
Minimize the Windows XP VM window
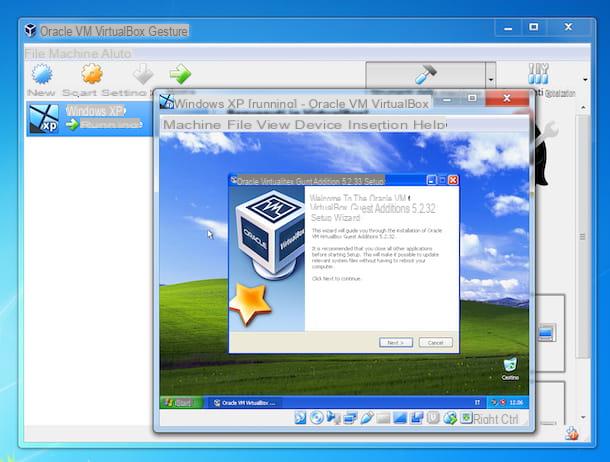pos(447,99)
